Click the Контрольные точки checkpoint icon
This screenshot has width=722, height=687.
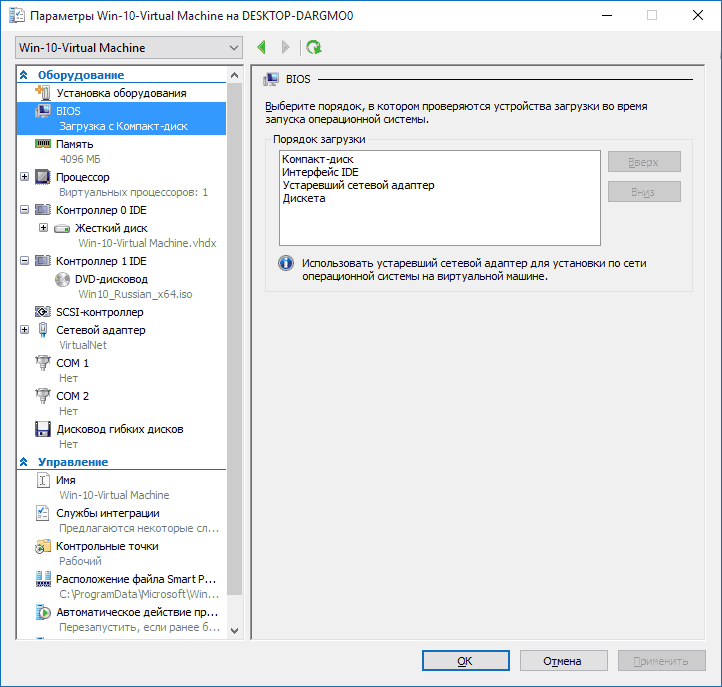43,547
